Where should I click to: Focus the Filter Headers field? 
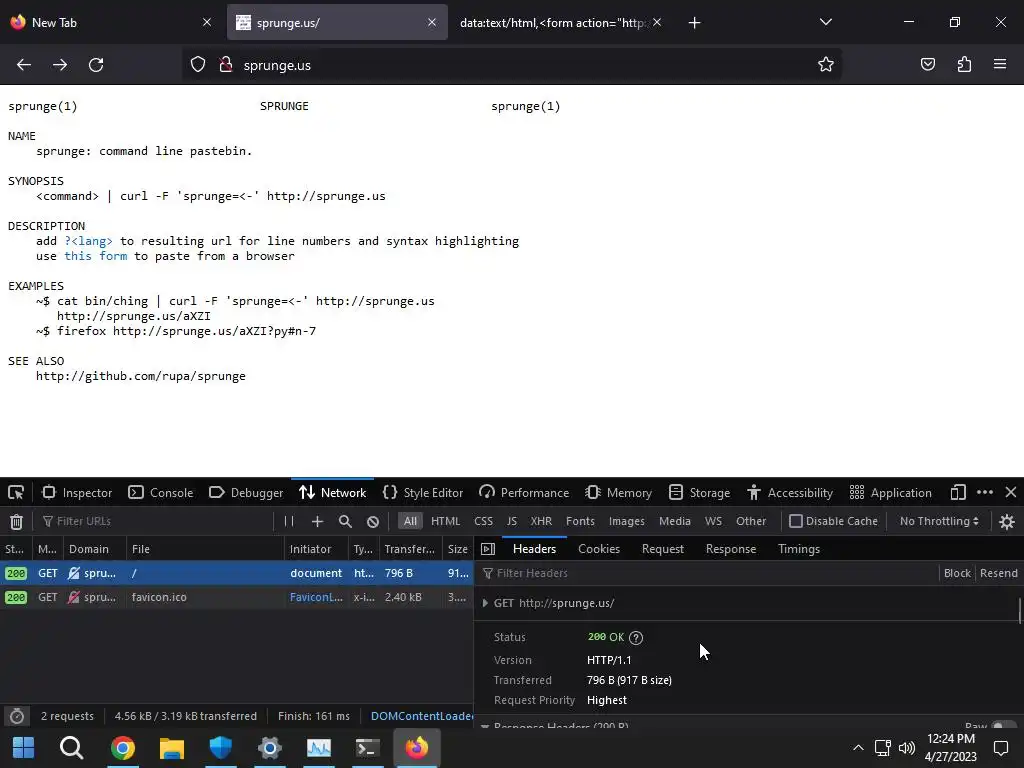pyautogui.click(x=709, y=573)
